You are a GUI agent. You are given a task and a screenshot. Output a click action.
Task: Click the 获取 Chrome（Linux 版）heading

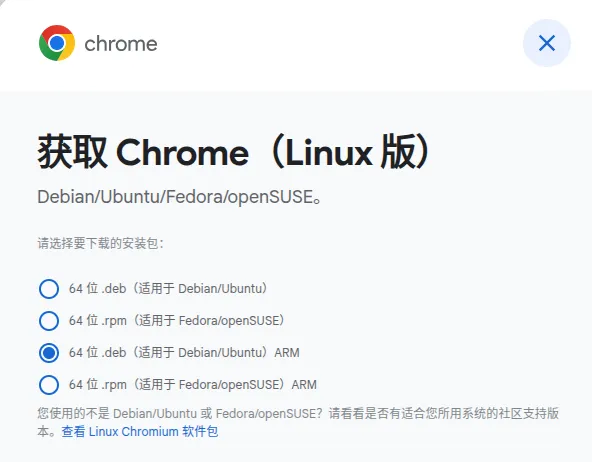pos(234,152)
